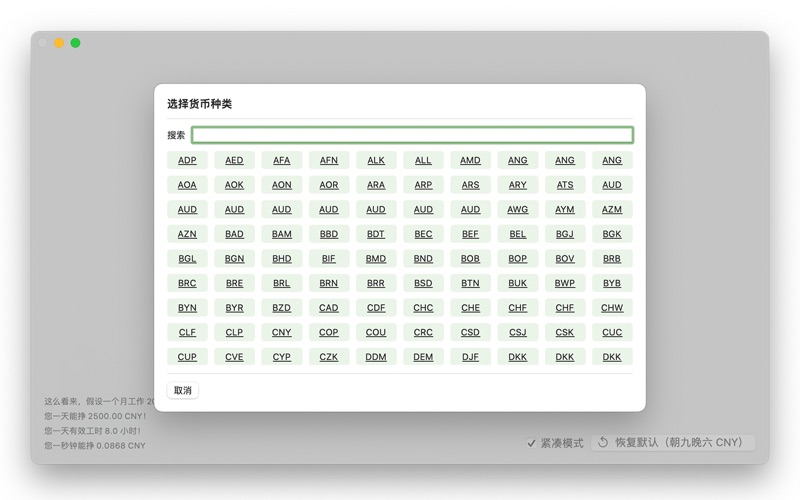Image resolution: width=800 pixels, height=500 pixels.
Task: Select the CNY currency
Action: 282,332
